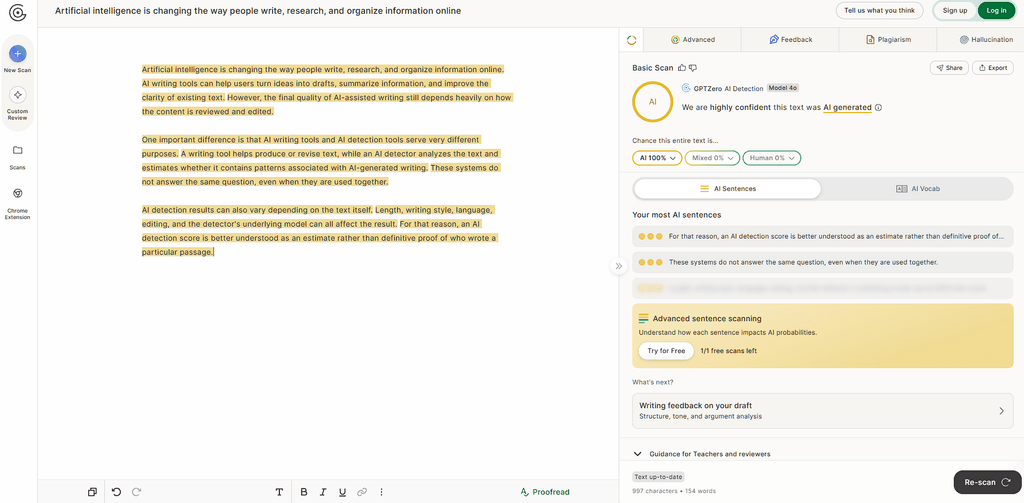Select sentence 'For that reason, an AI detection score...'
The width and height of the screenshot is (1024, 503).
click(823, 236)
